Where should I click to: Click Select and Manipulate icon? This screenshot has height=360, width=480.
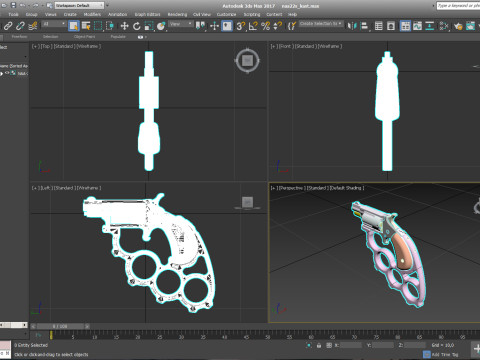click(214, 26)
